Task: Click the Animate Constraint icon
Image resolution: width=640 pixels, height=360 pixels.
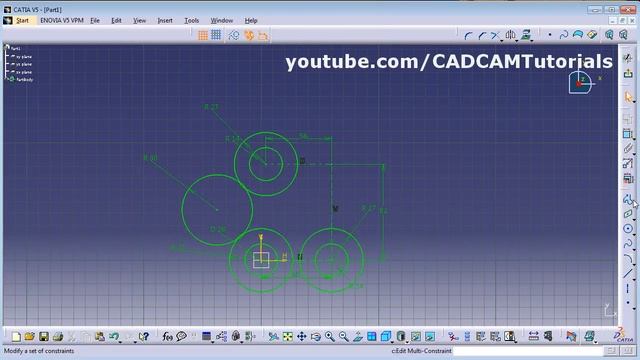Action: click(x=628, y=164)
